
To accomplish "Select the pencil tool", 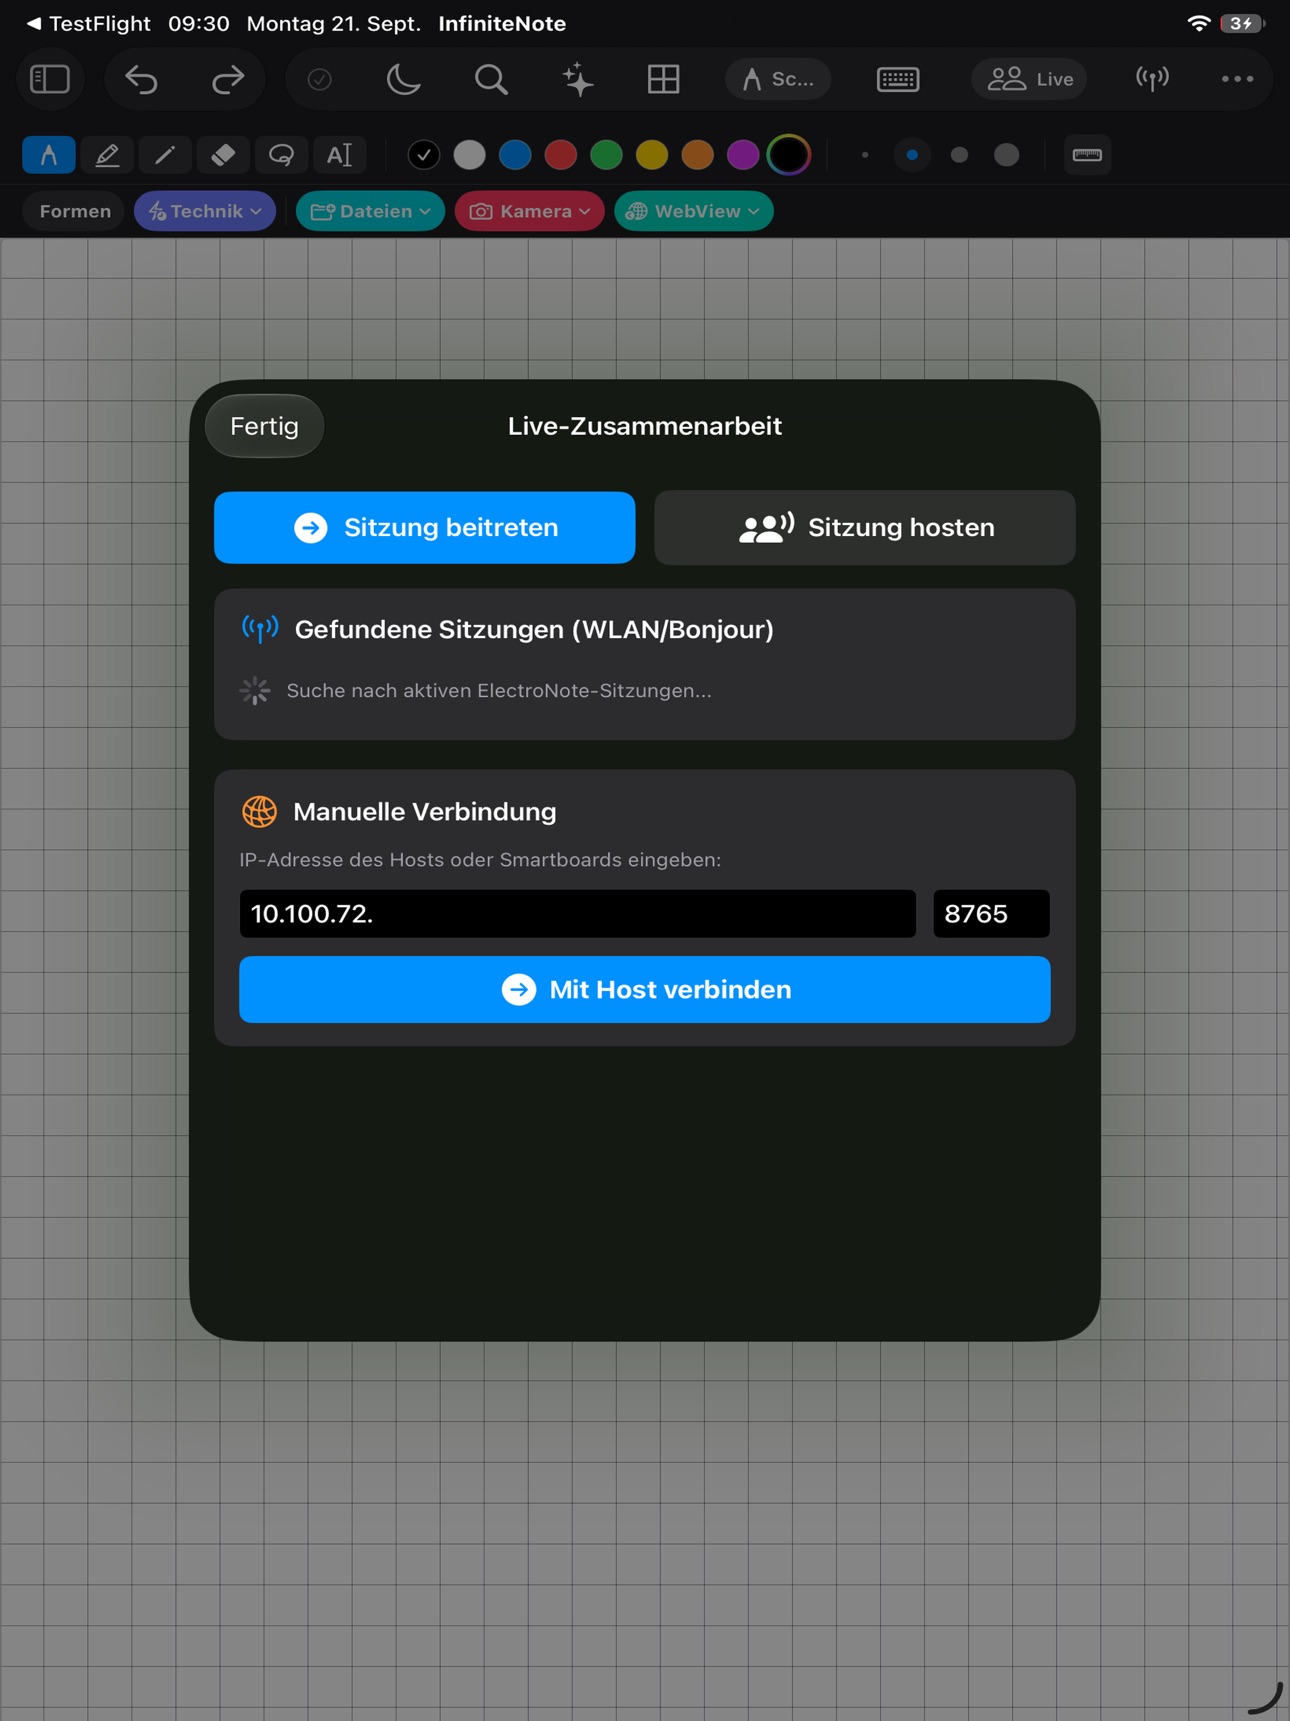I will pyautogui.click(x=165, y=155).
